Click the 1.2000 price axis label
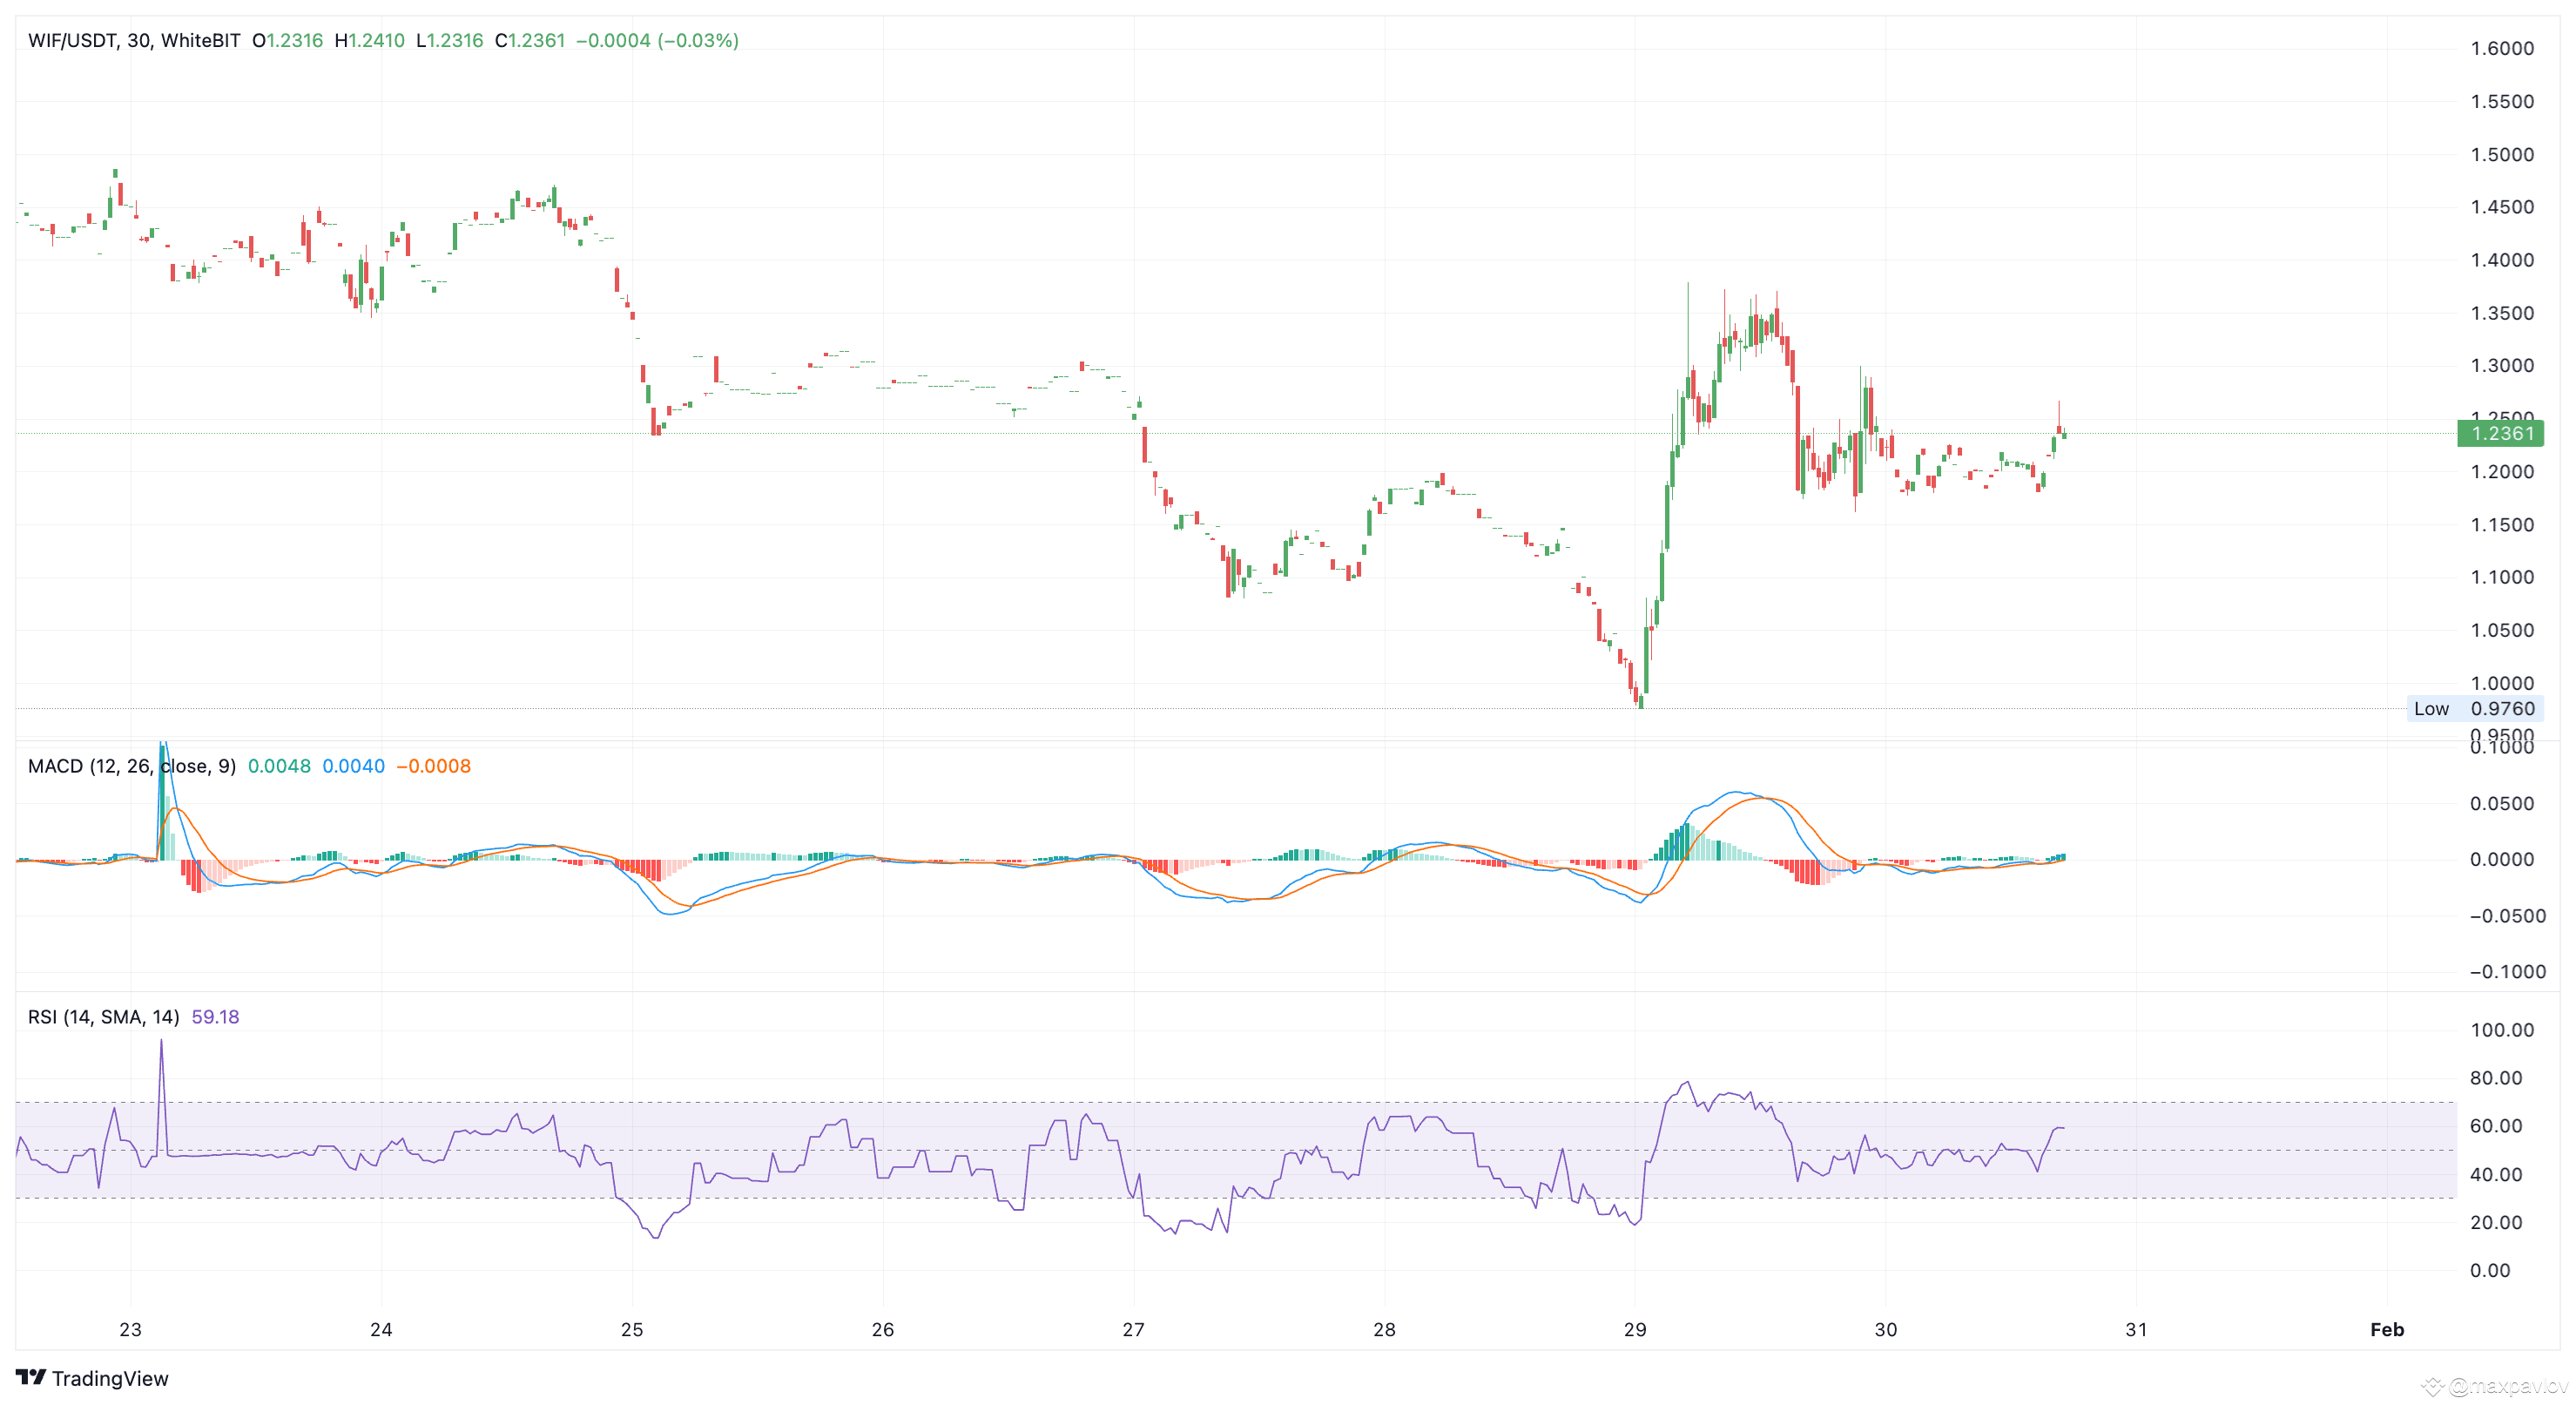The width and height of the screenshot is (2576, 1405). click(x=2502, y=472)
